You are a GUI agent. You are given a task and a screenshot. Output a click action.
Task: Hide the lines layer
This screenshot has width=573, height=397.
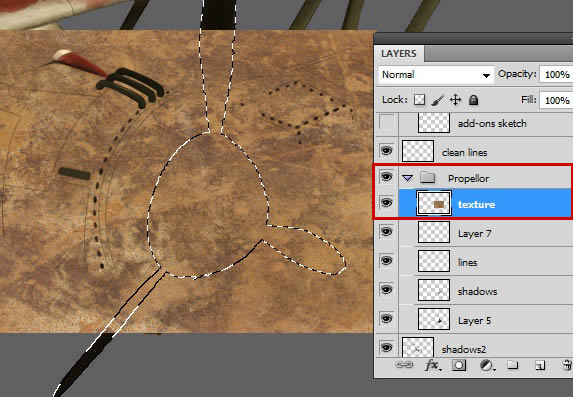pyautogui.click(x=386, y=260)
